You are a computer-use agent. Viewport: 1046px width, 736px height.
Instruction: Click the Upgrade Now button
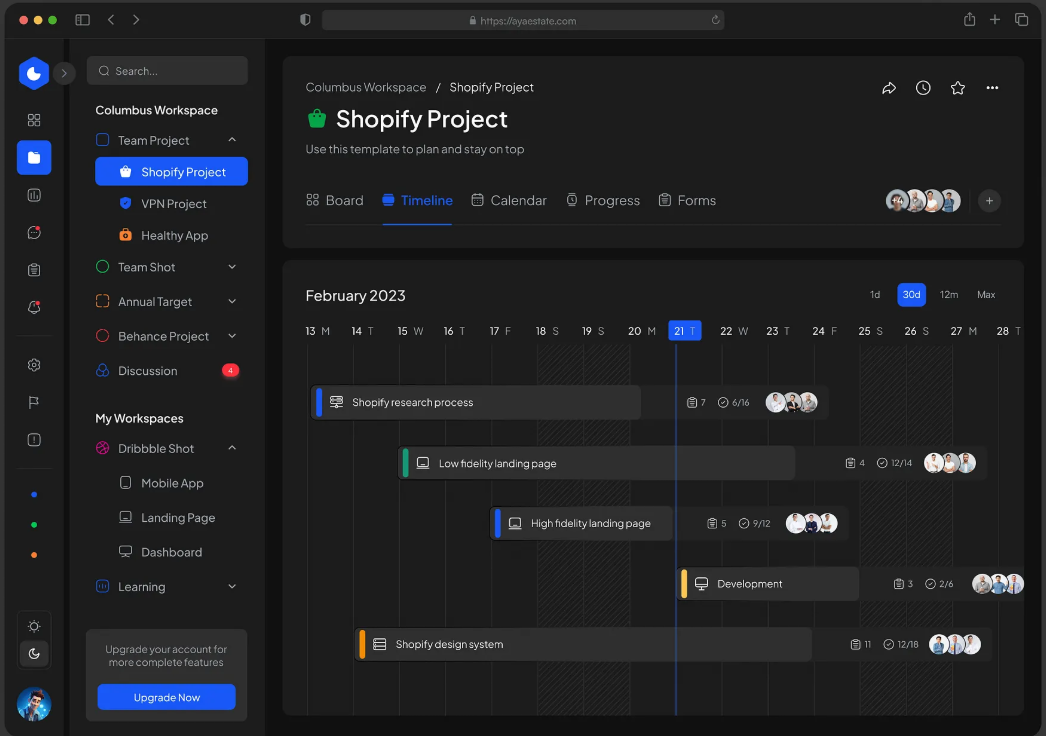pyautogui.click(x=167, y=697)
